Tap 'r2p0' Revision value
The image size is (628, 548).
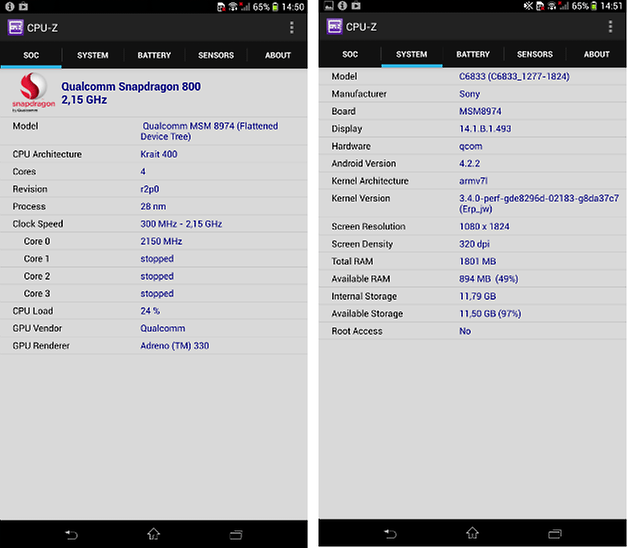(x=149, y=189)
